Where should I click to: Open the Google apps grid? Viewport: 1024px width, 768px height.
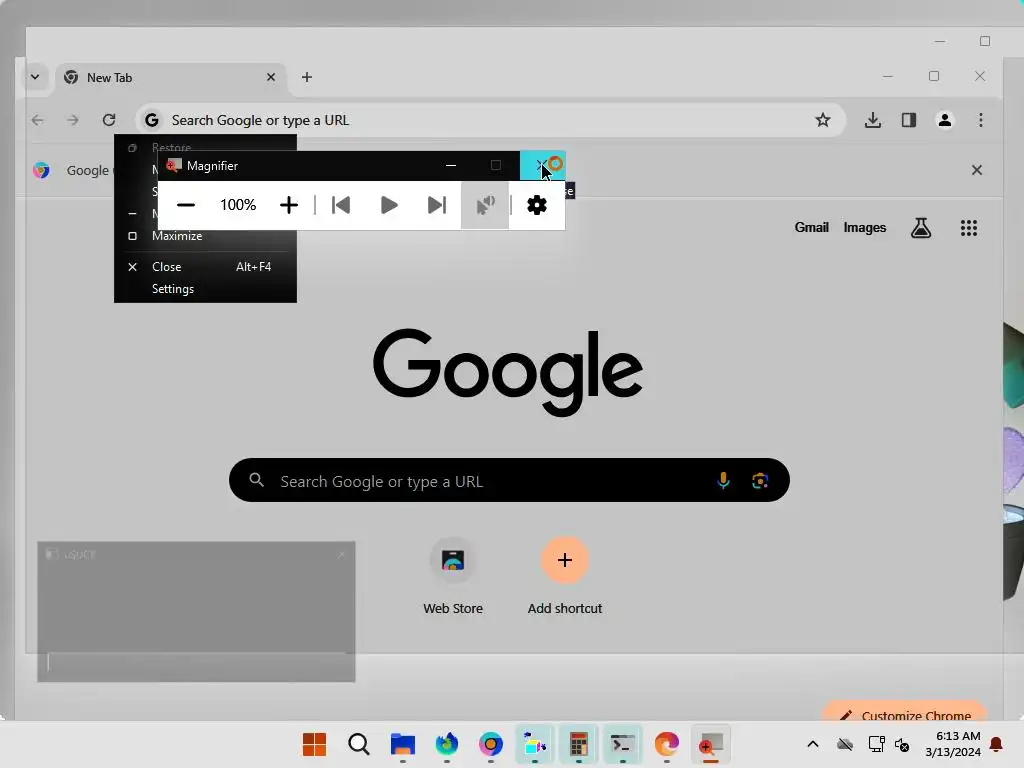[969, 228]
